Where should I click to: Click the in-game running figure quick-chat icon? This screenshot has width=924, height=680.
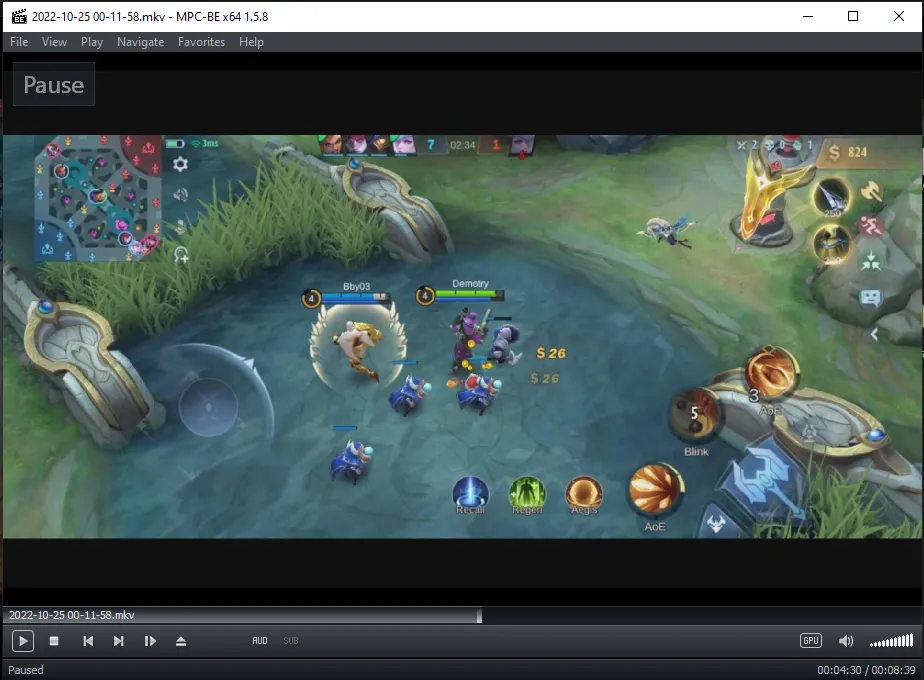pos(870,226)
